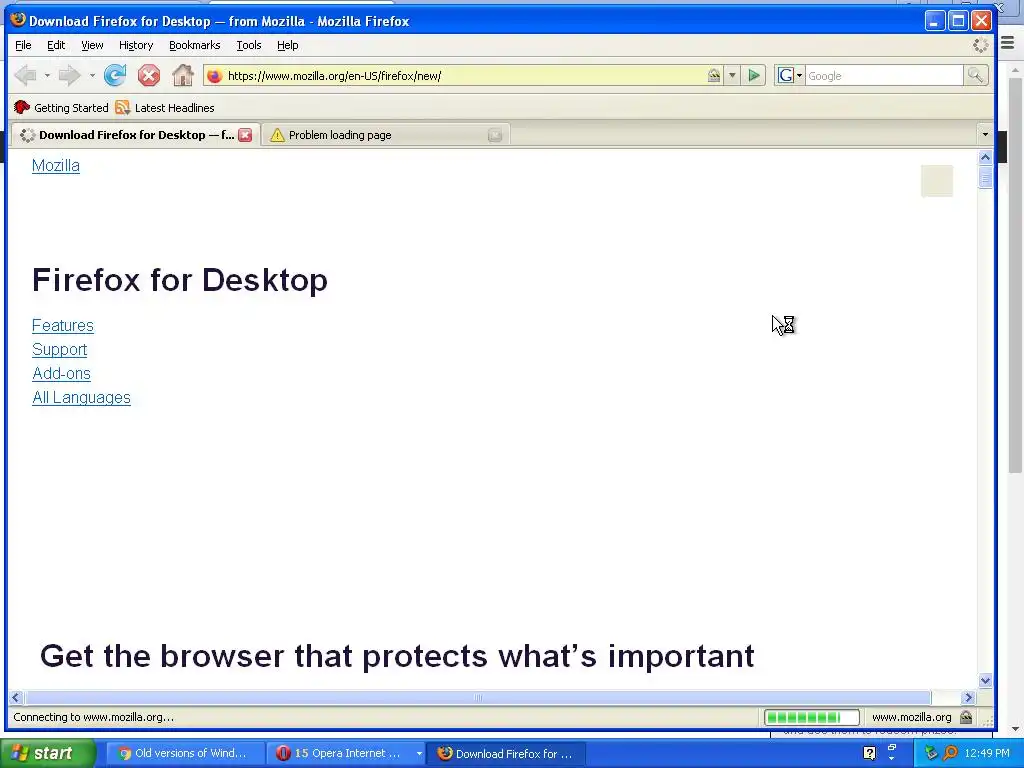Open the Help menu
Screen dimensions: 1024x768
click(x=287, y=45)
